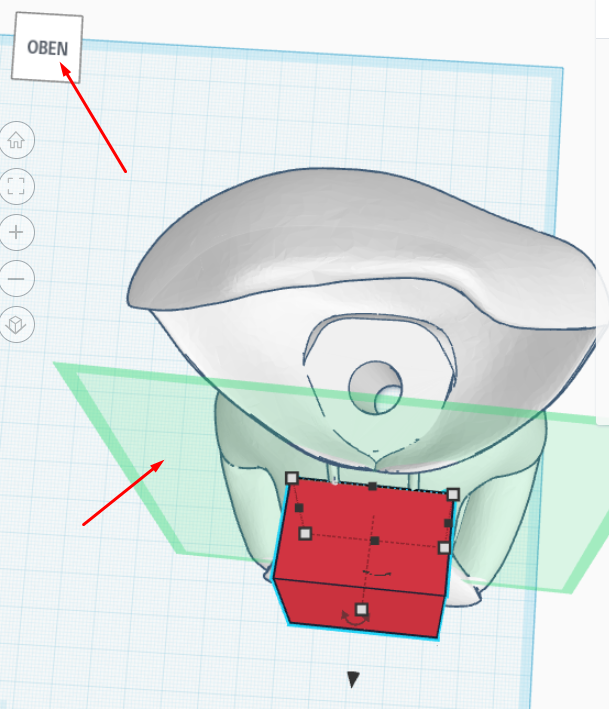609x709 pixels.
Task: Zoom out with the minus icon
Action: coord(16,279)
